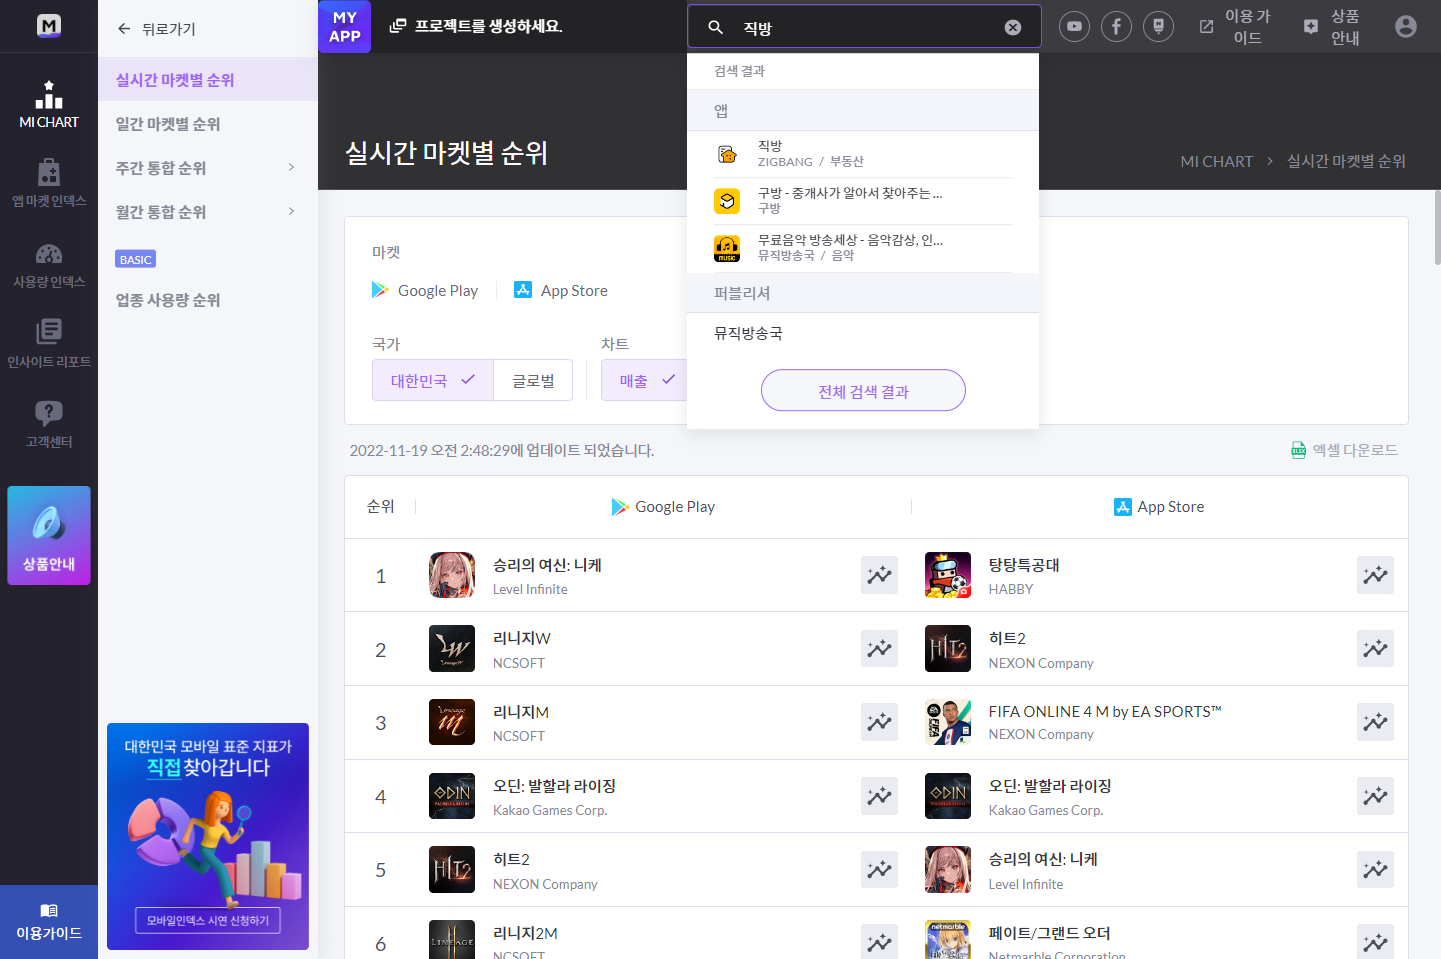
Task: Open the 상품 안내 header link
Action: tap(1333, 27)
